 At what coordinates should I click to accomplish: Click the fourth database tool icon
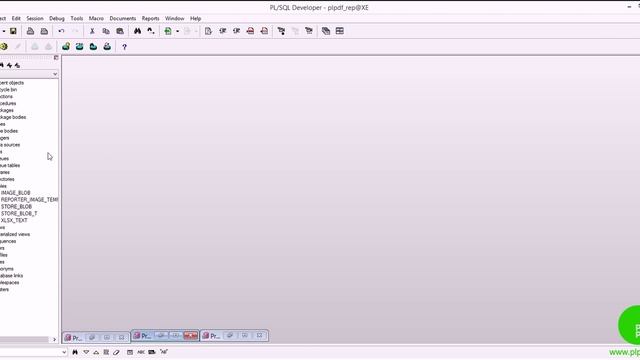coord(107,47)
